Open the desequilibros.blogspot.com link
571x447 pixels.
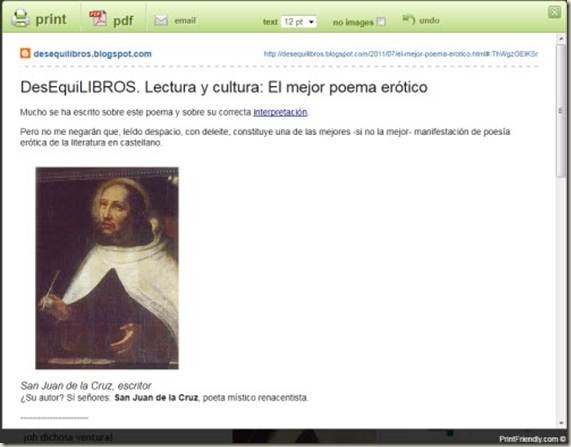pyautogui.click(x=92, y=54)
